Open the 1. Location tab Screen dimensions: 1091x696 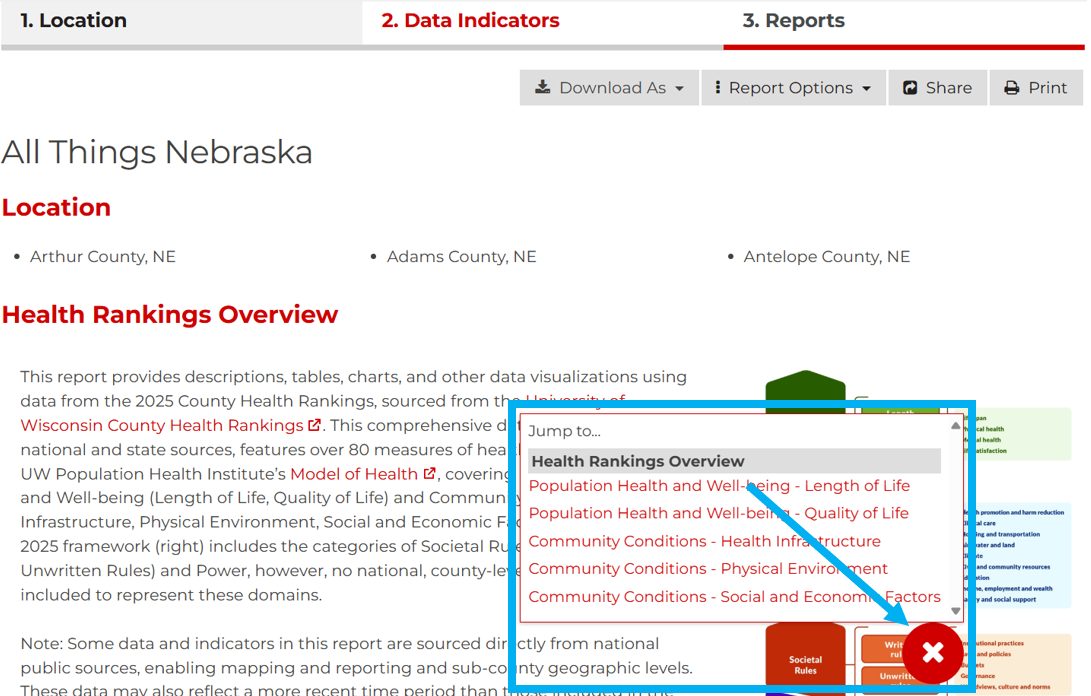[181, 22]
